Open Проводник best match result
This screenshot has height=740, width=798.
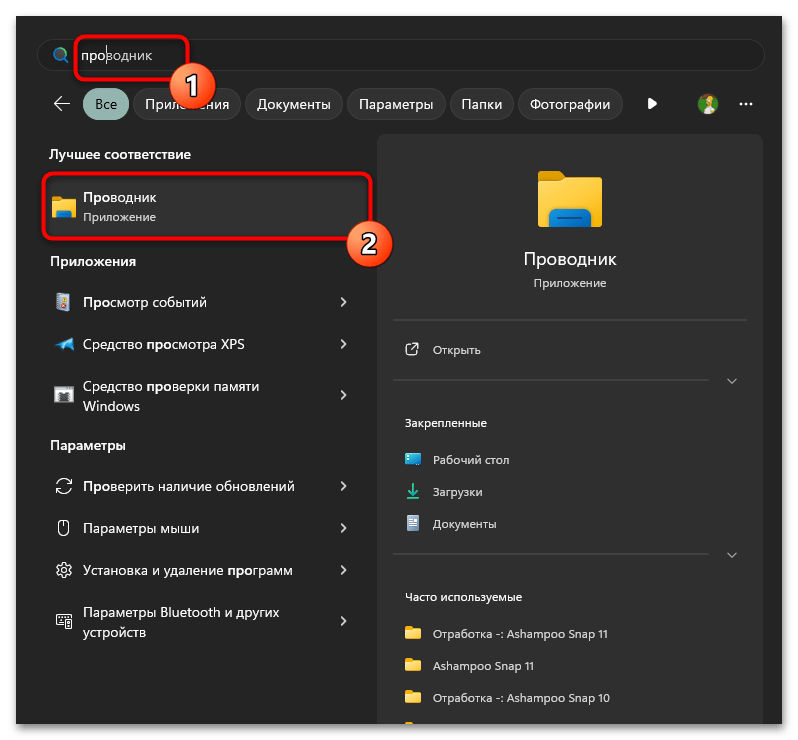207,206
